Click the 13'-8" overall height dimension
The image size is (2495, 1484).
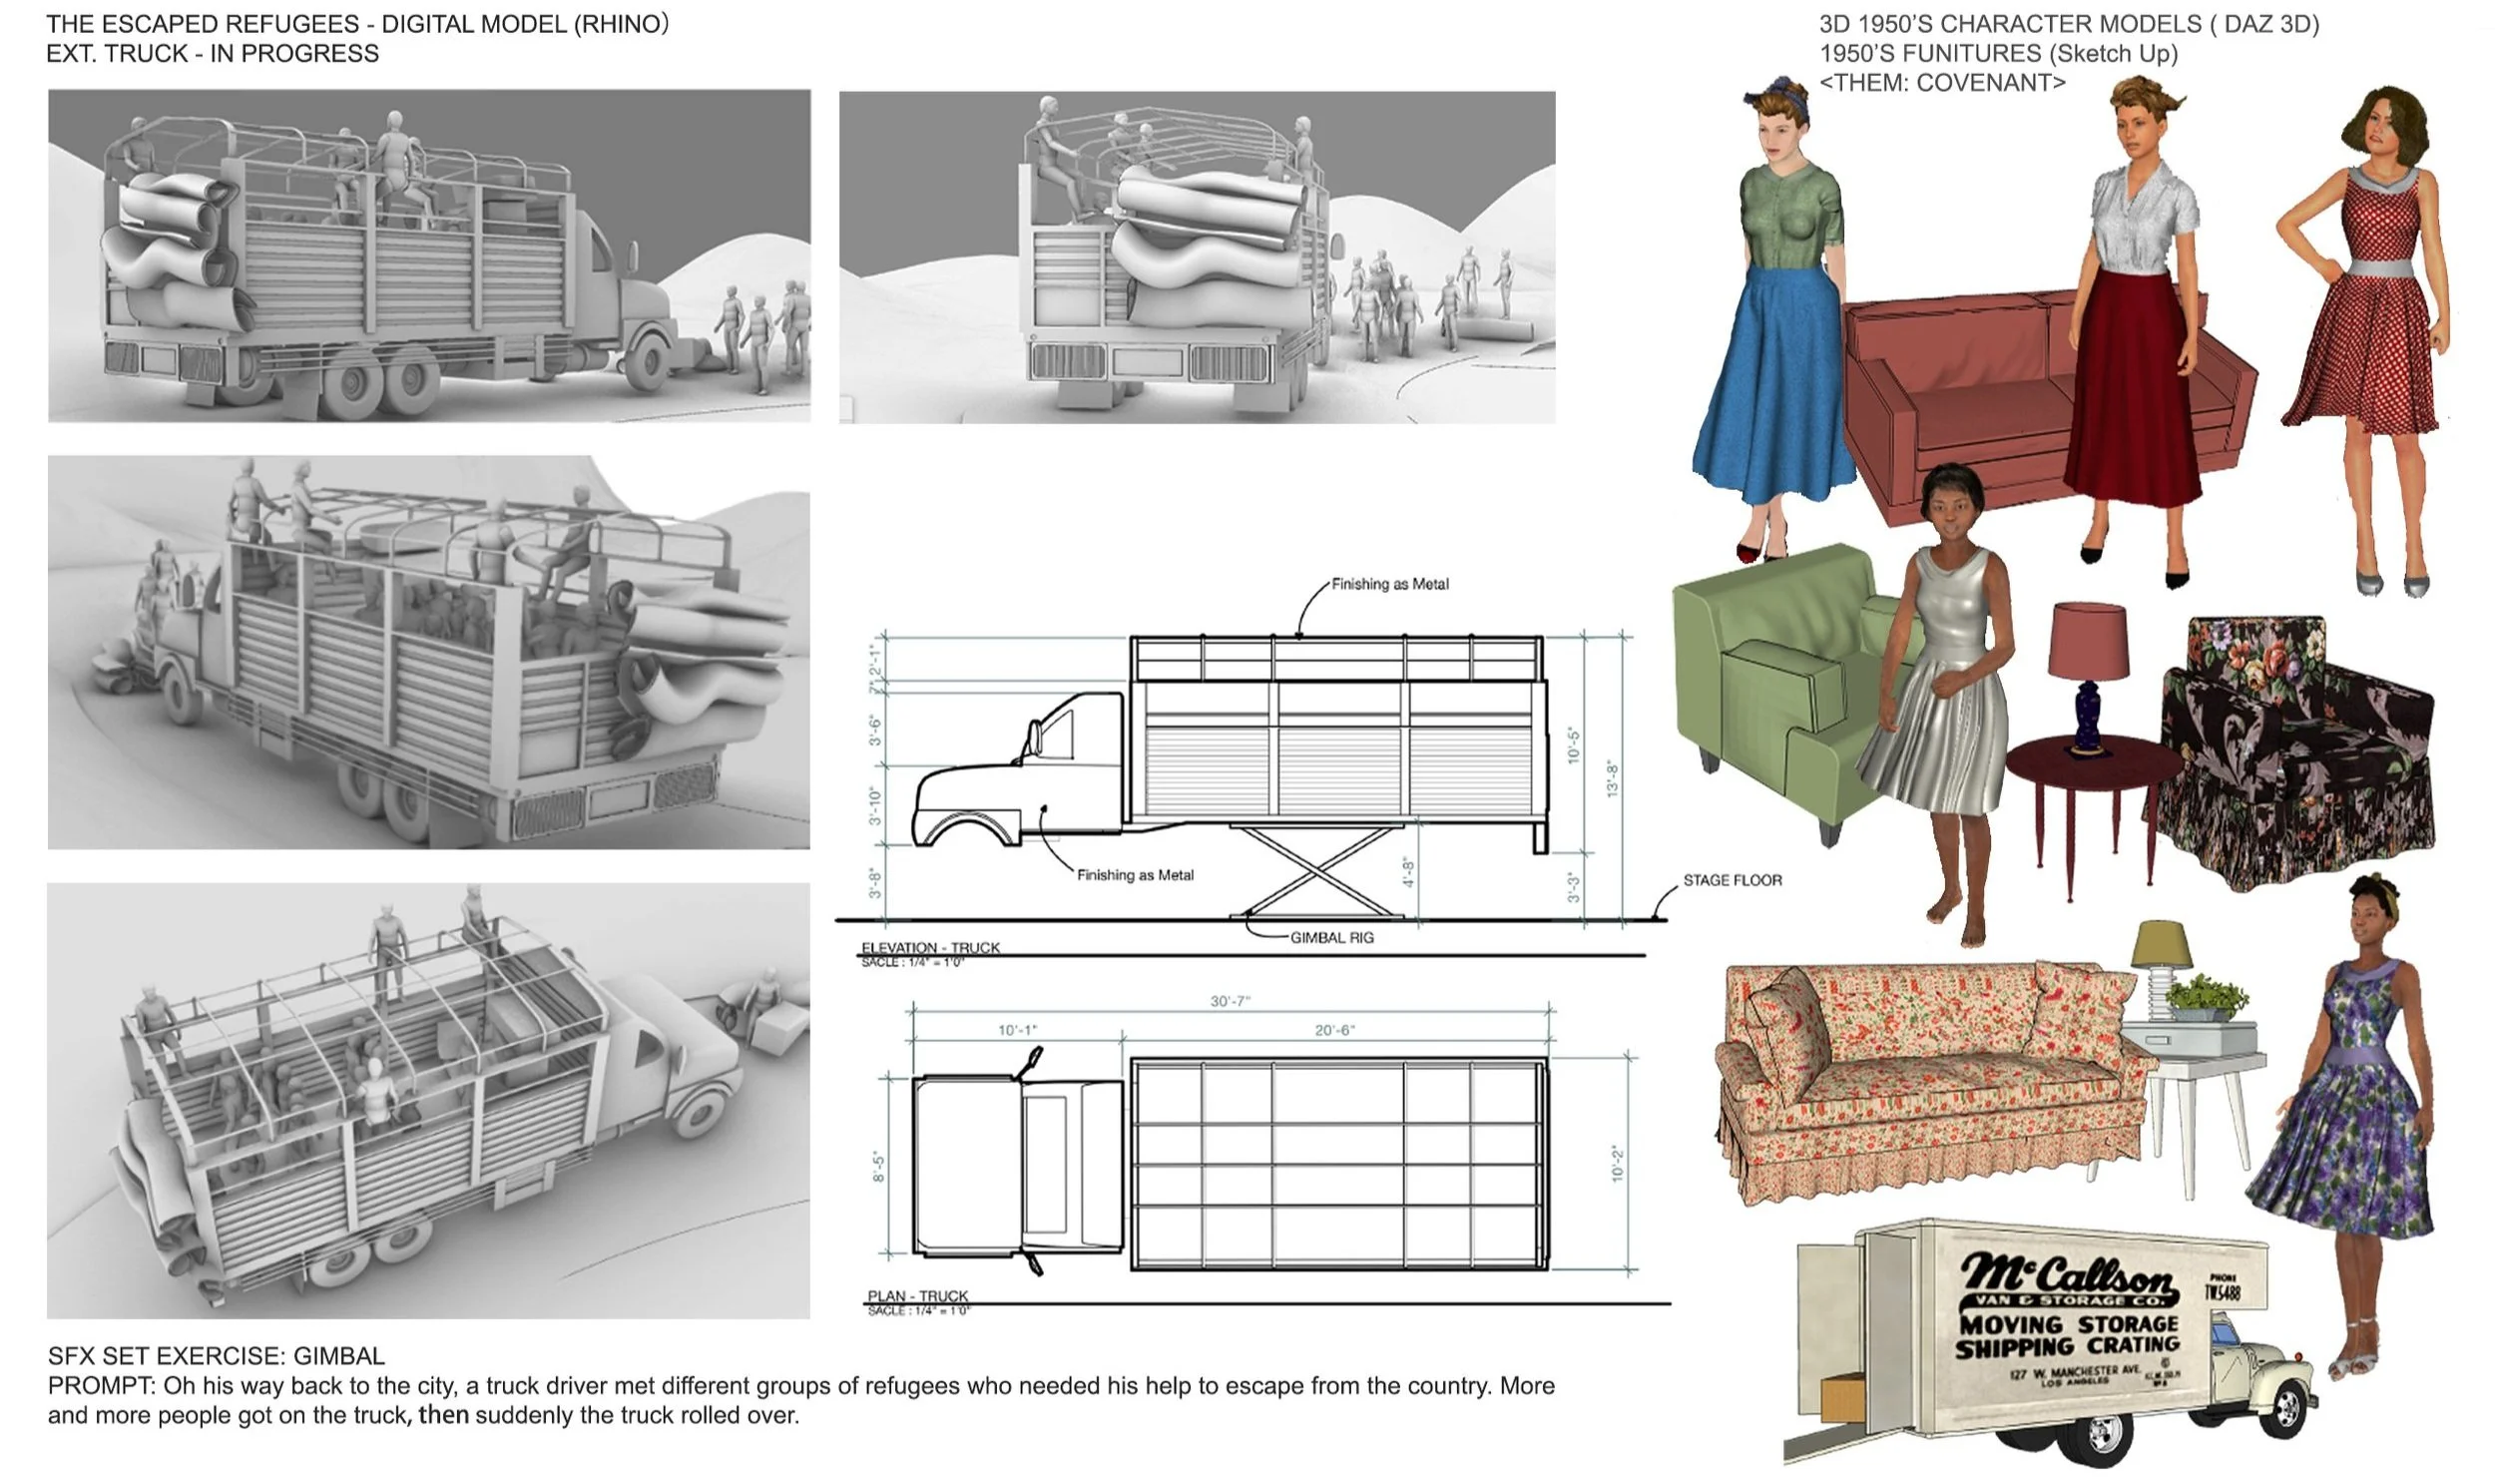coord(1611,778)
